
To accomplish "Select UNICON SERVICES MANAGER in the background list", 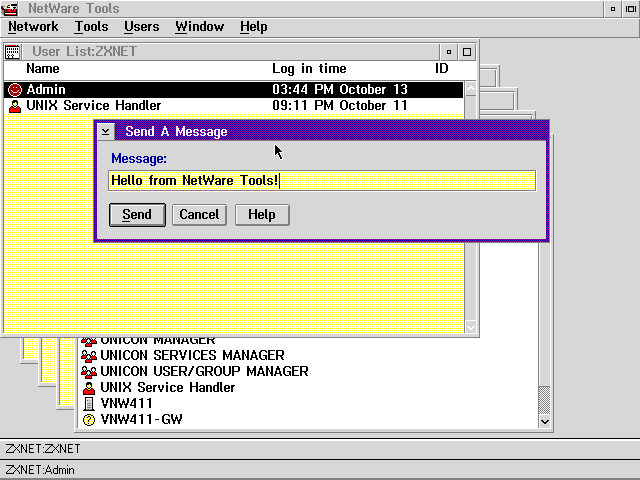I will click(192, 356).
